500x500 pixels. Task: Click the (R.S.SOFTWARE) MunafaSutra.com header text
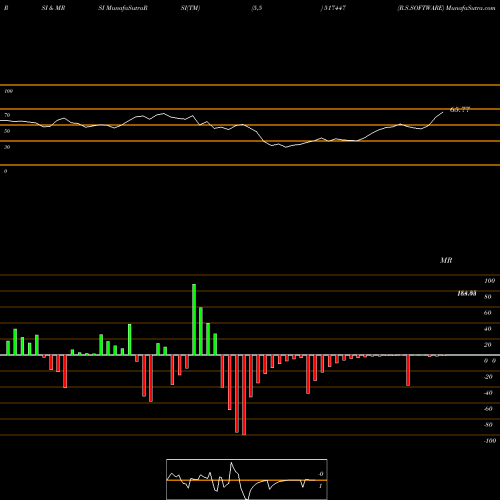446,8
